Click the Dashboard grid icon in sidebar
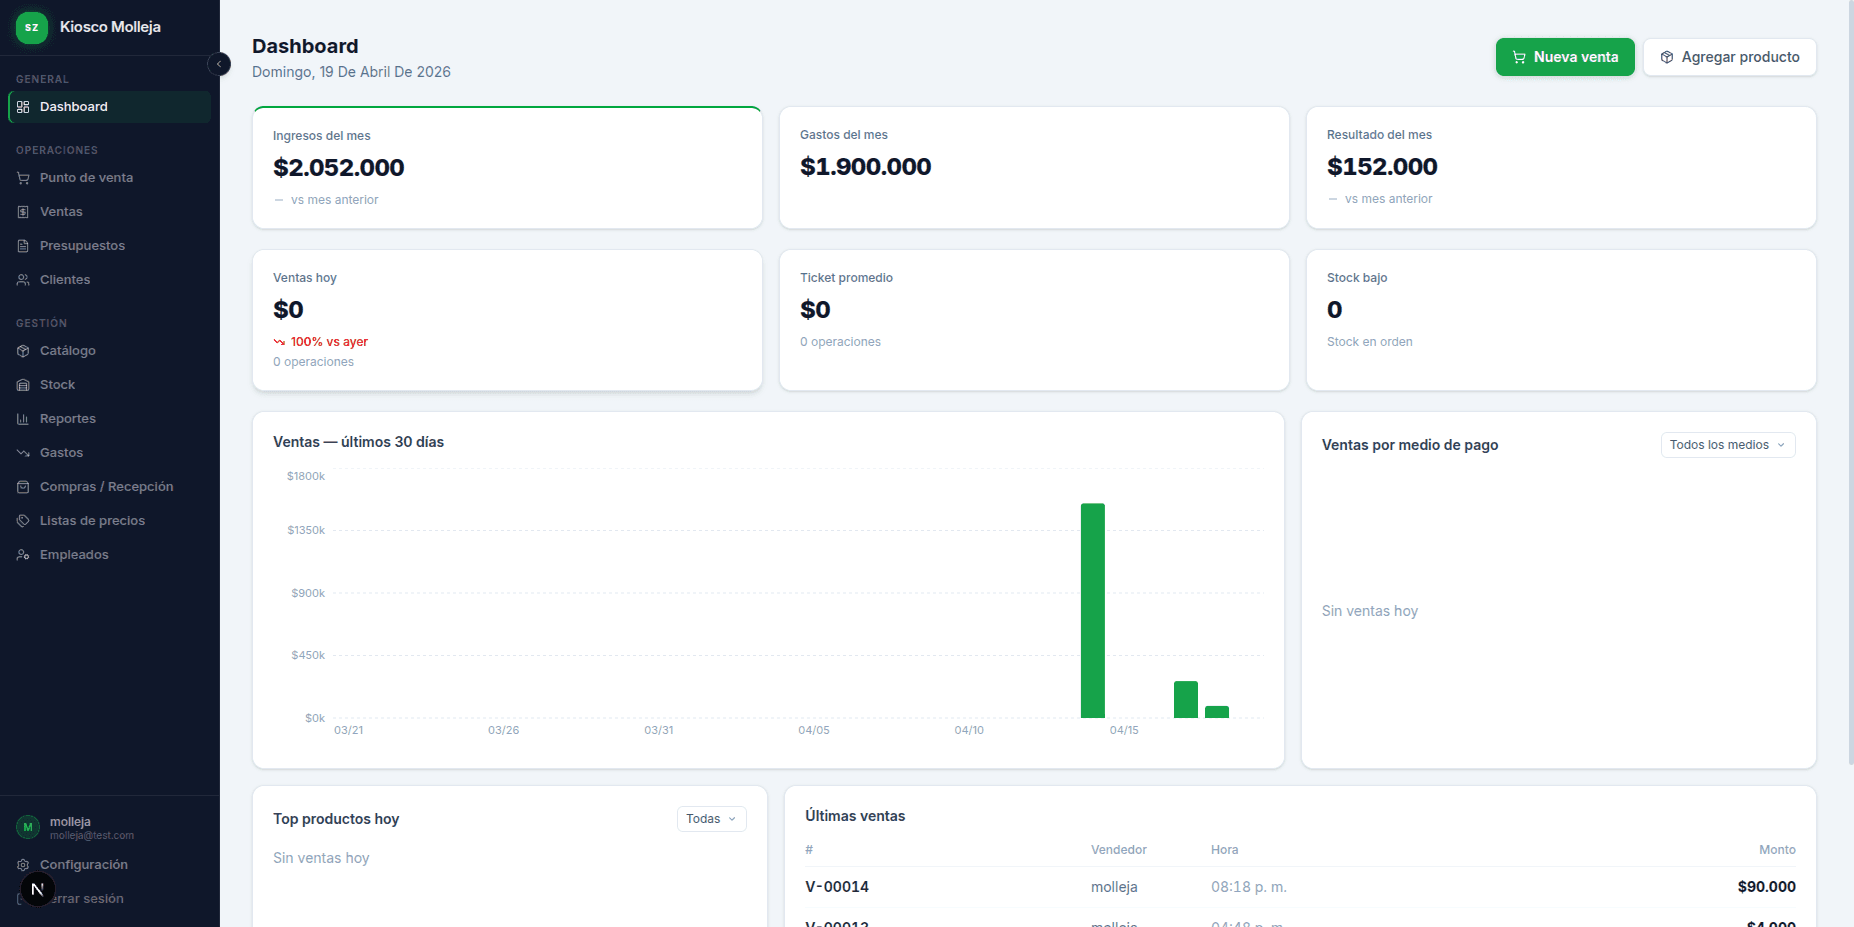This screenshot has width=1854, height=927. tap(23, 107)
